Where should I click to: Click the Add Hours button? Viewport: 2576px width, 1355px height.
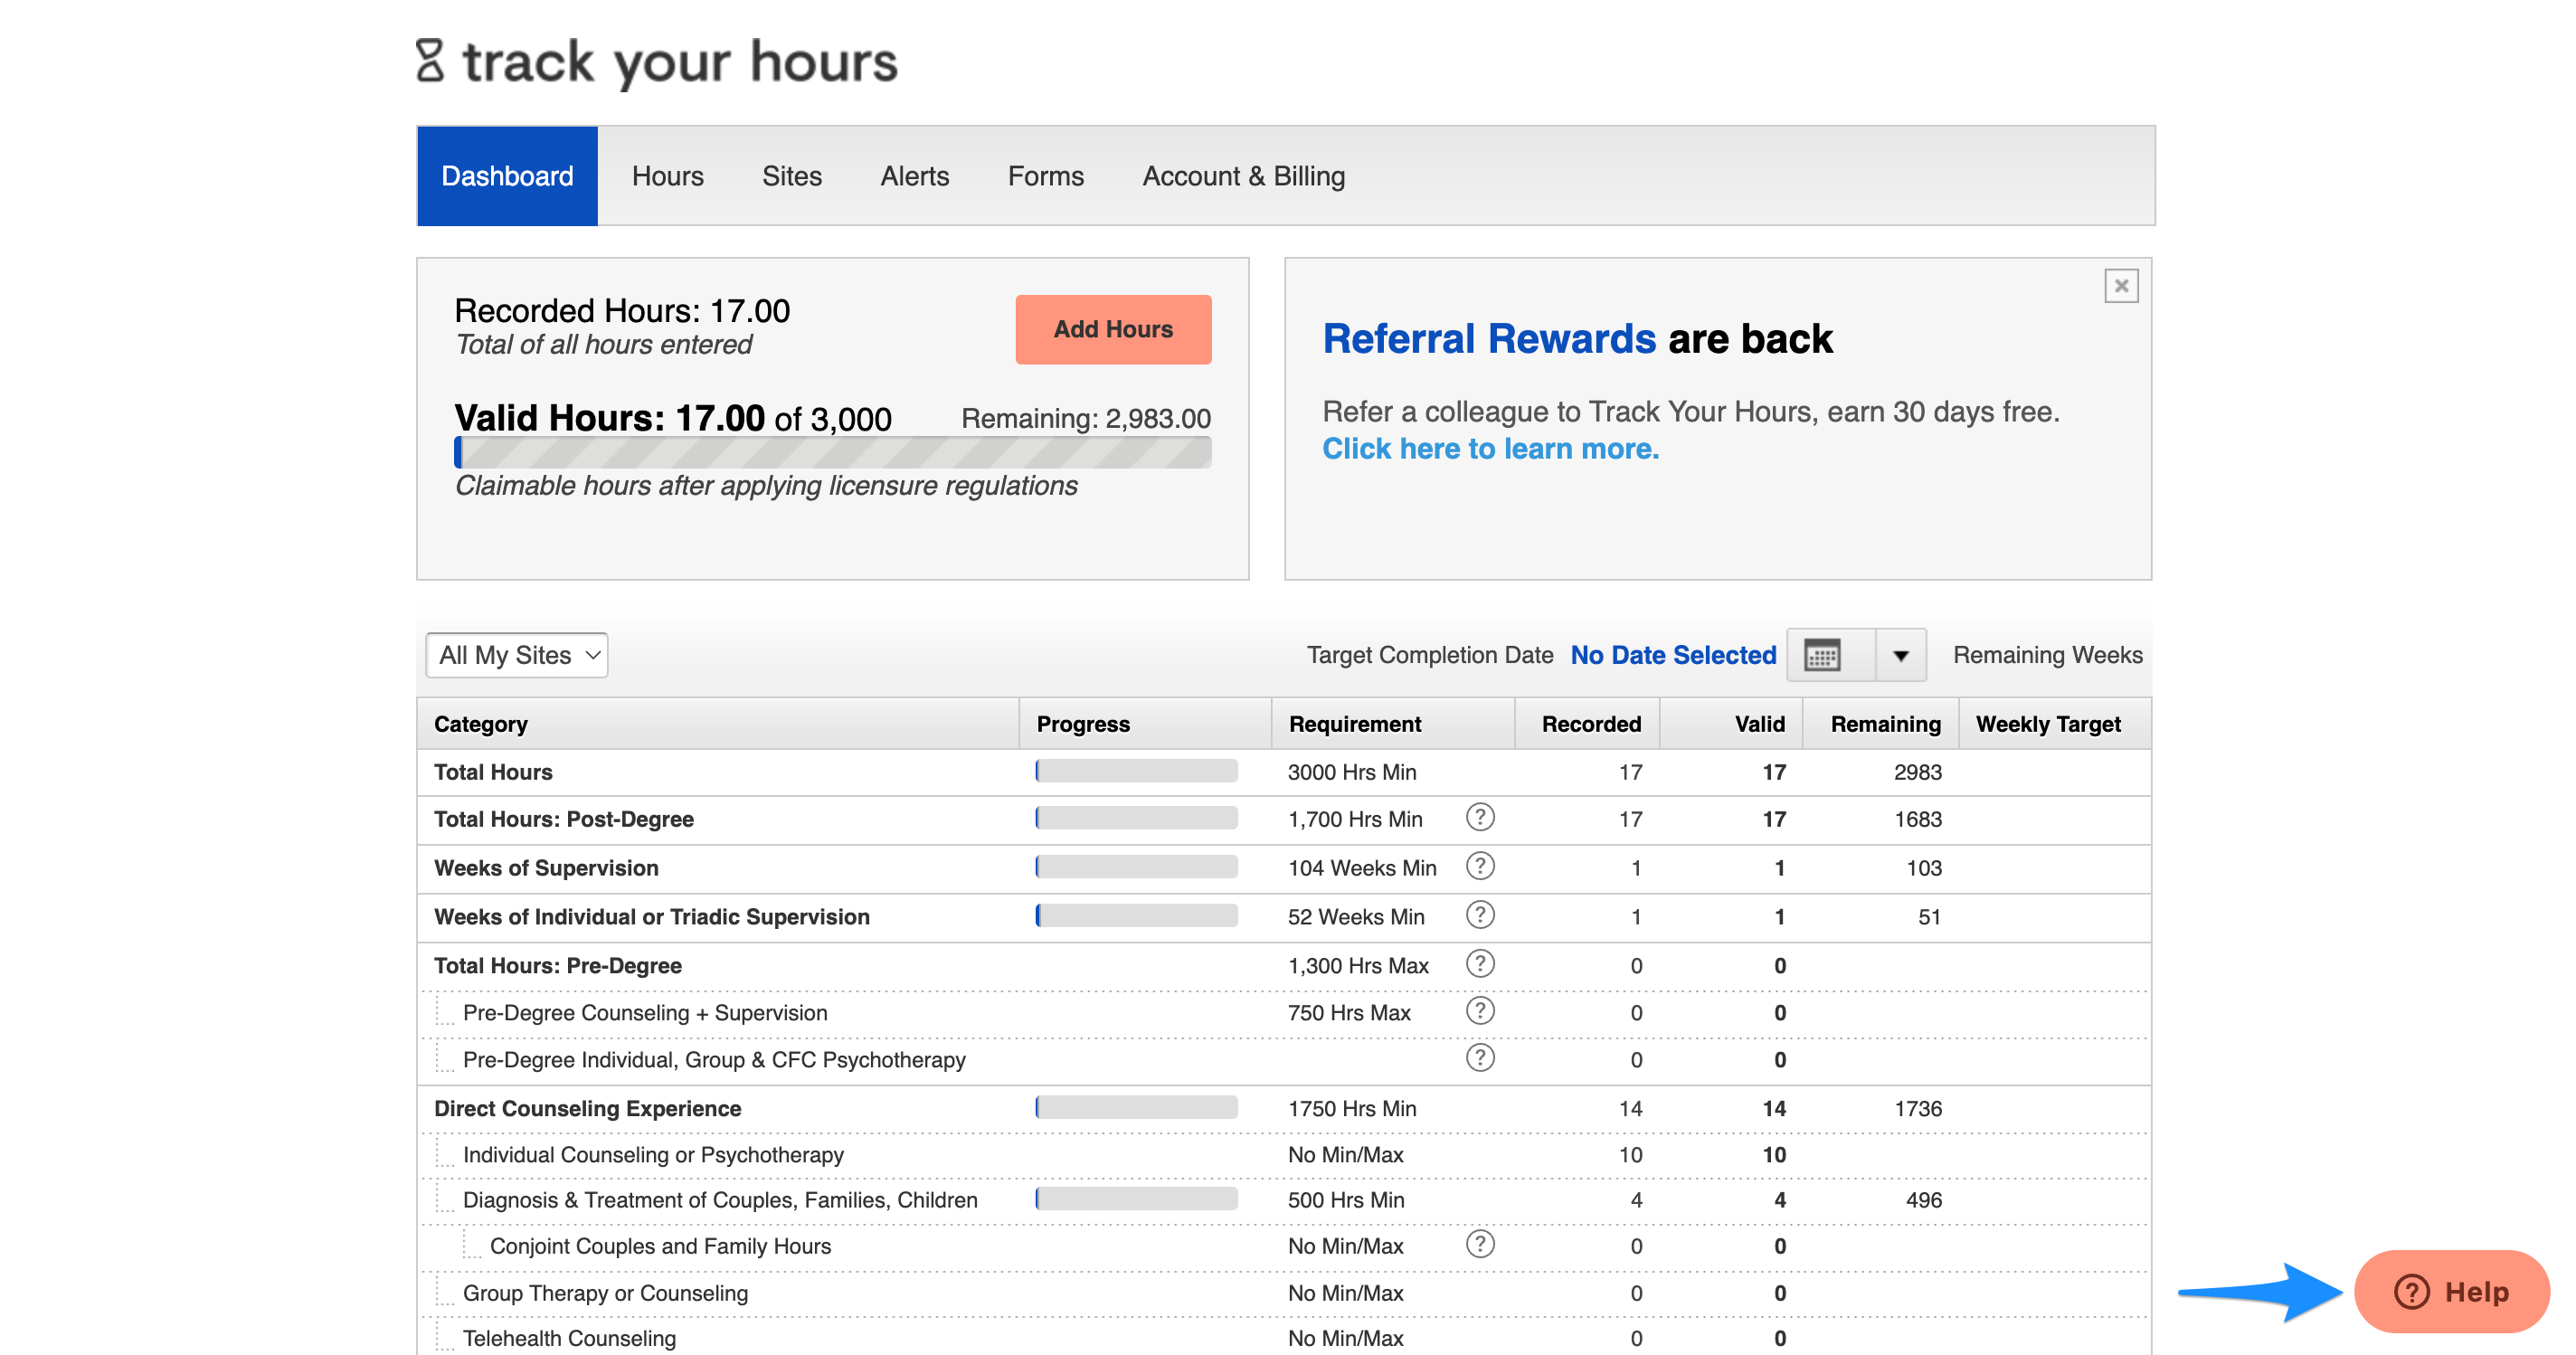point(1113,329)
